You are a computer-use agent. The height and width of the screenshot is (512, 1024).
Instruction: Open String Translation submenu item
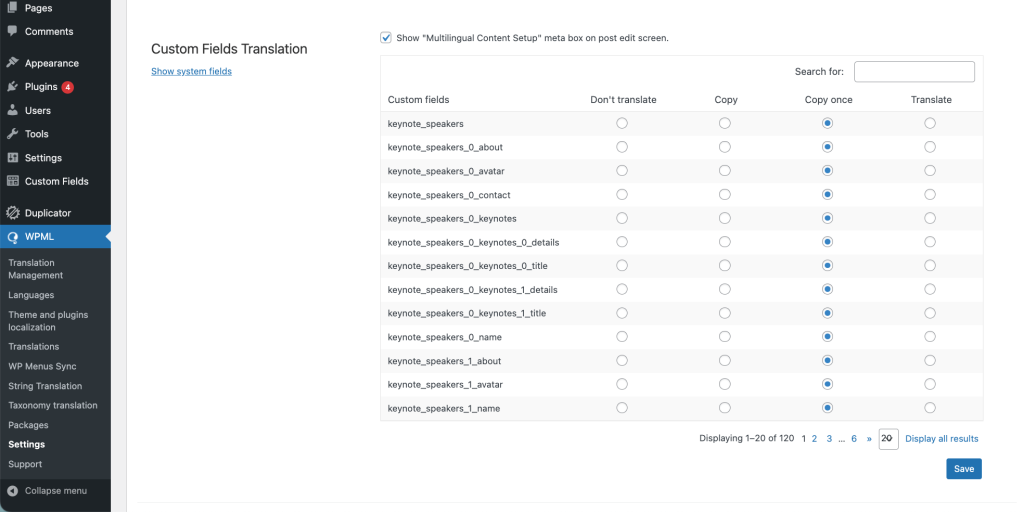[x=45, y=386]
